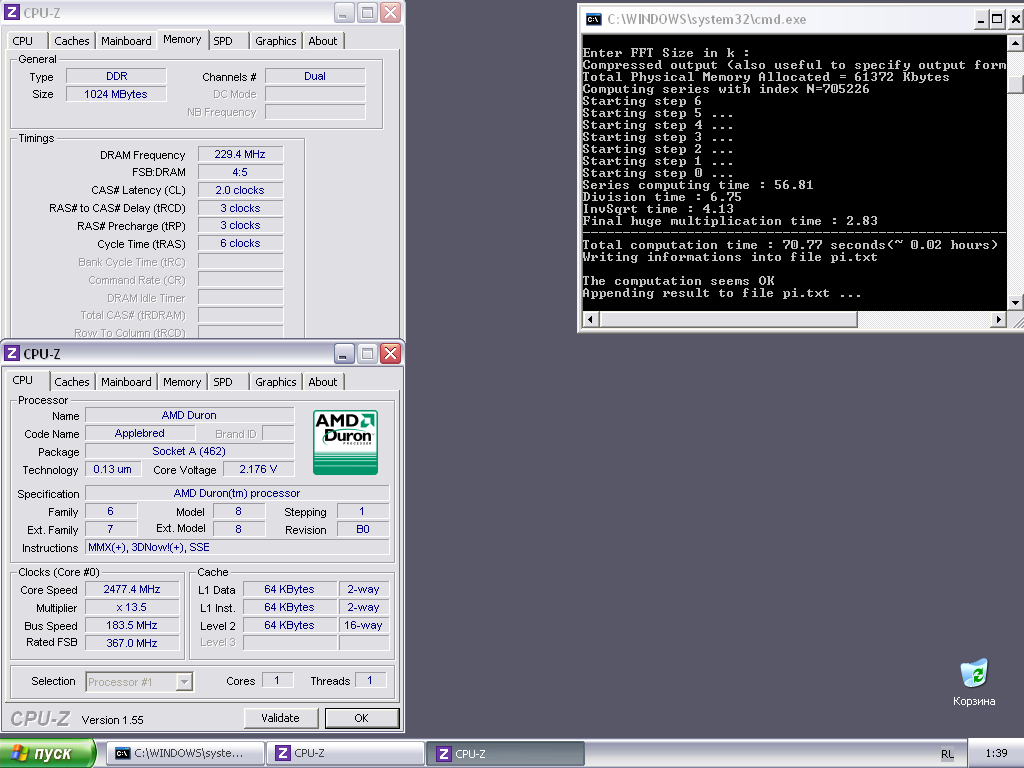Maximize the cmd.exe window
Screen dimensions: 1024x768
coord(997,19)
